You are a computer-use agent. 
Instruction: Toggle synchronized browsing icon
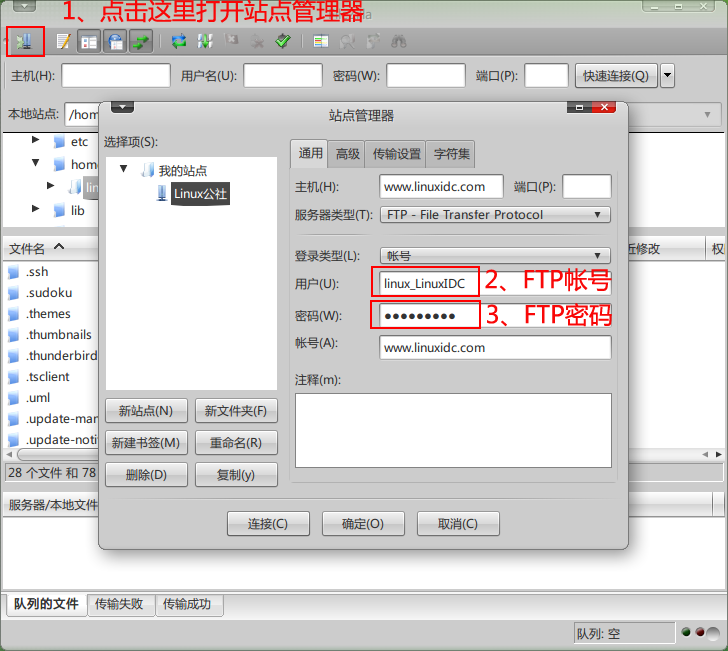pos(373,41)
